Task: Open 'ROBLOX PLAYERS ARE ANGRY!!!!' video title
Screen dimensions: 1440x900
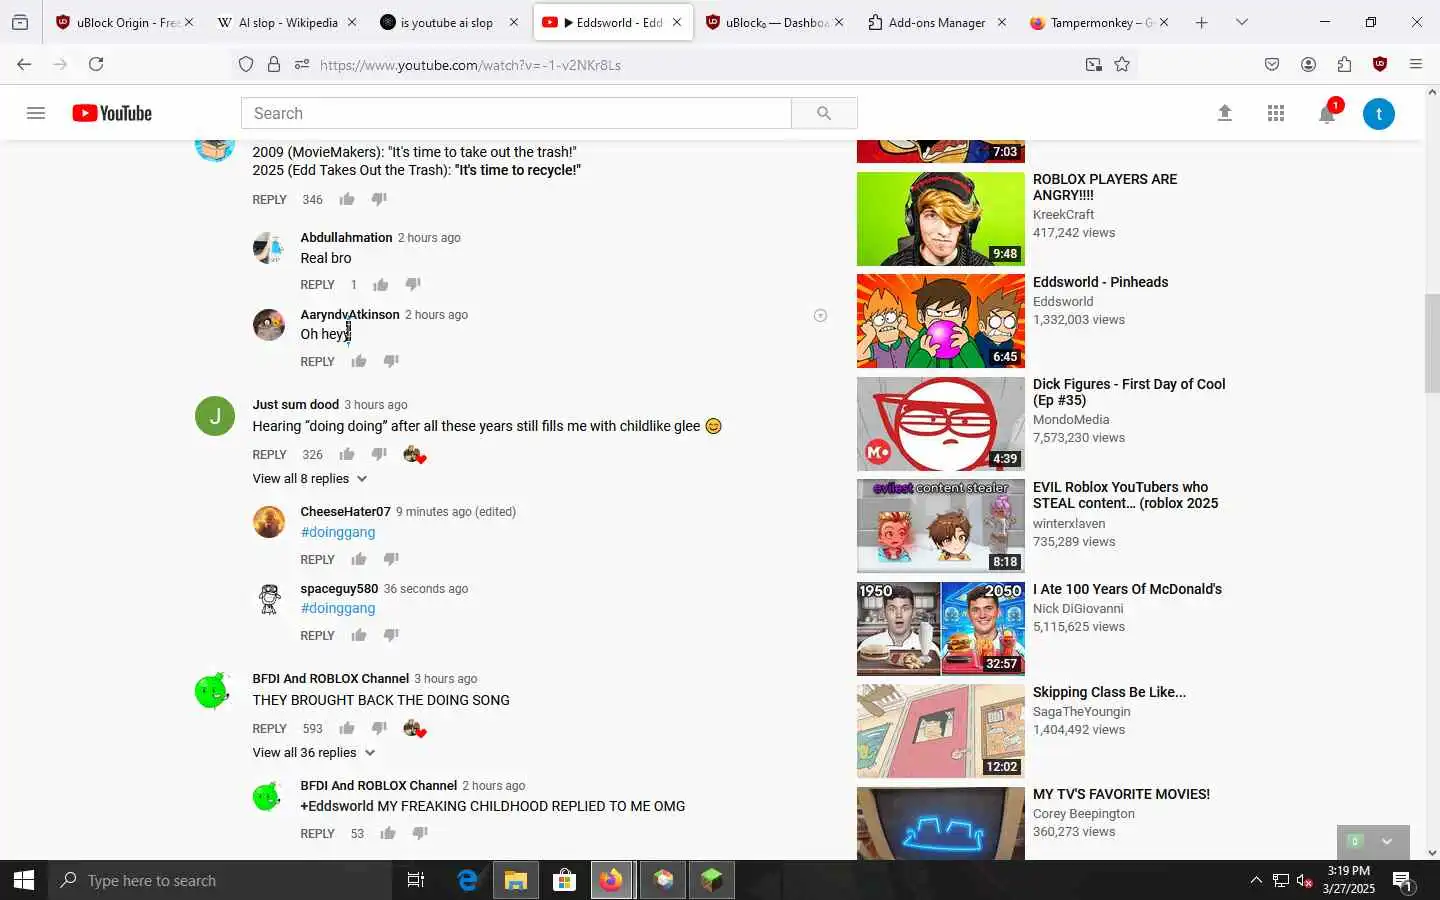Action: coord(1105,187)
